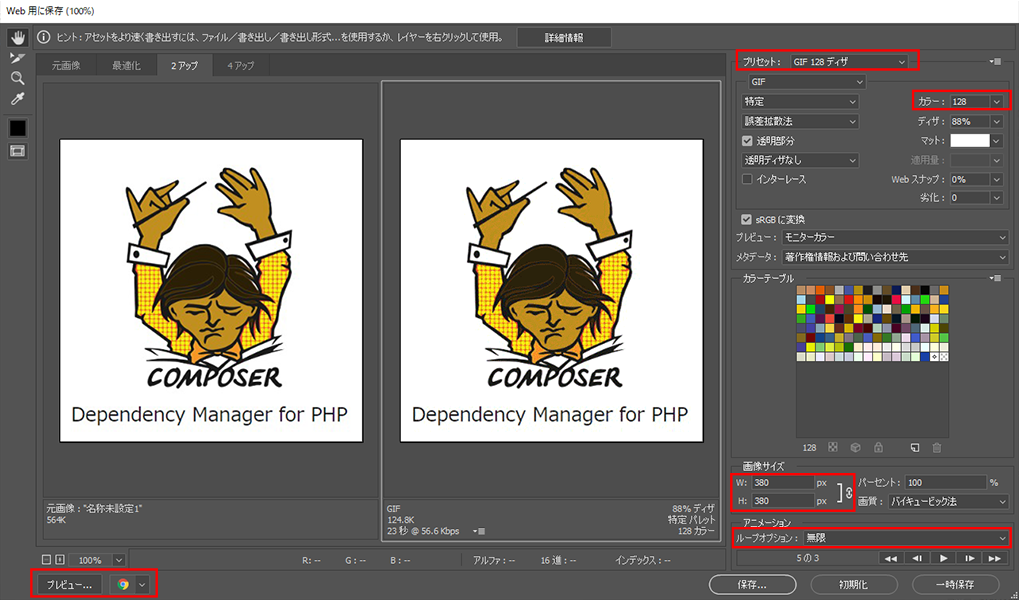Image resolution: width=1019 pixels, height=600 pixels.
Task: Switch to the 2 アップ tab
Action: (185, 66)
